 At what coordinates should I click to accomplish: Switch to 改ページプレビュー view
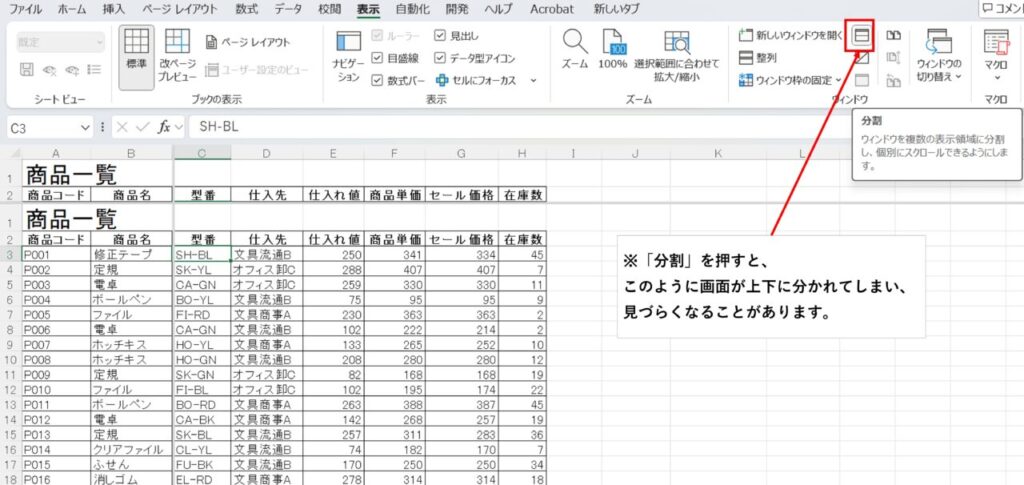click(176, 57)
